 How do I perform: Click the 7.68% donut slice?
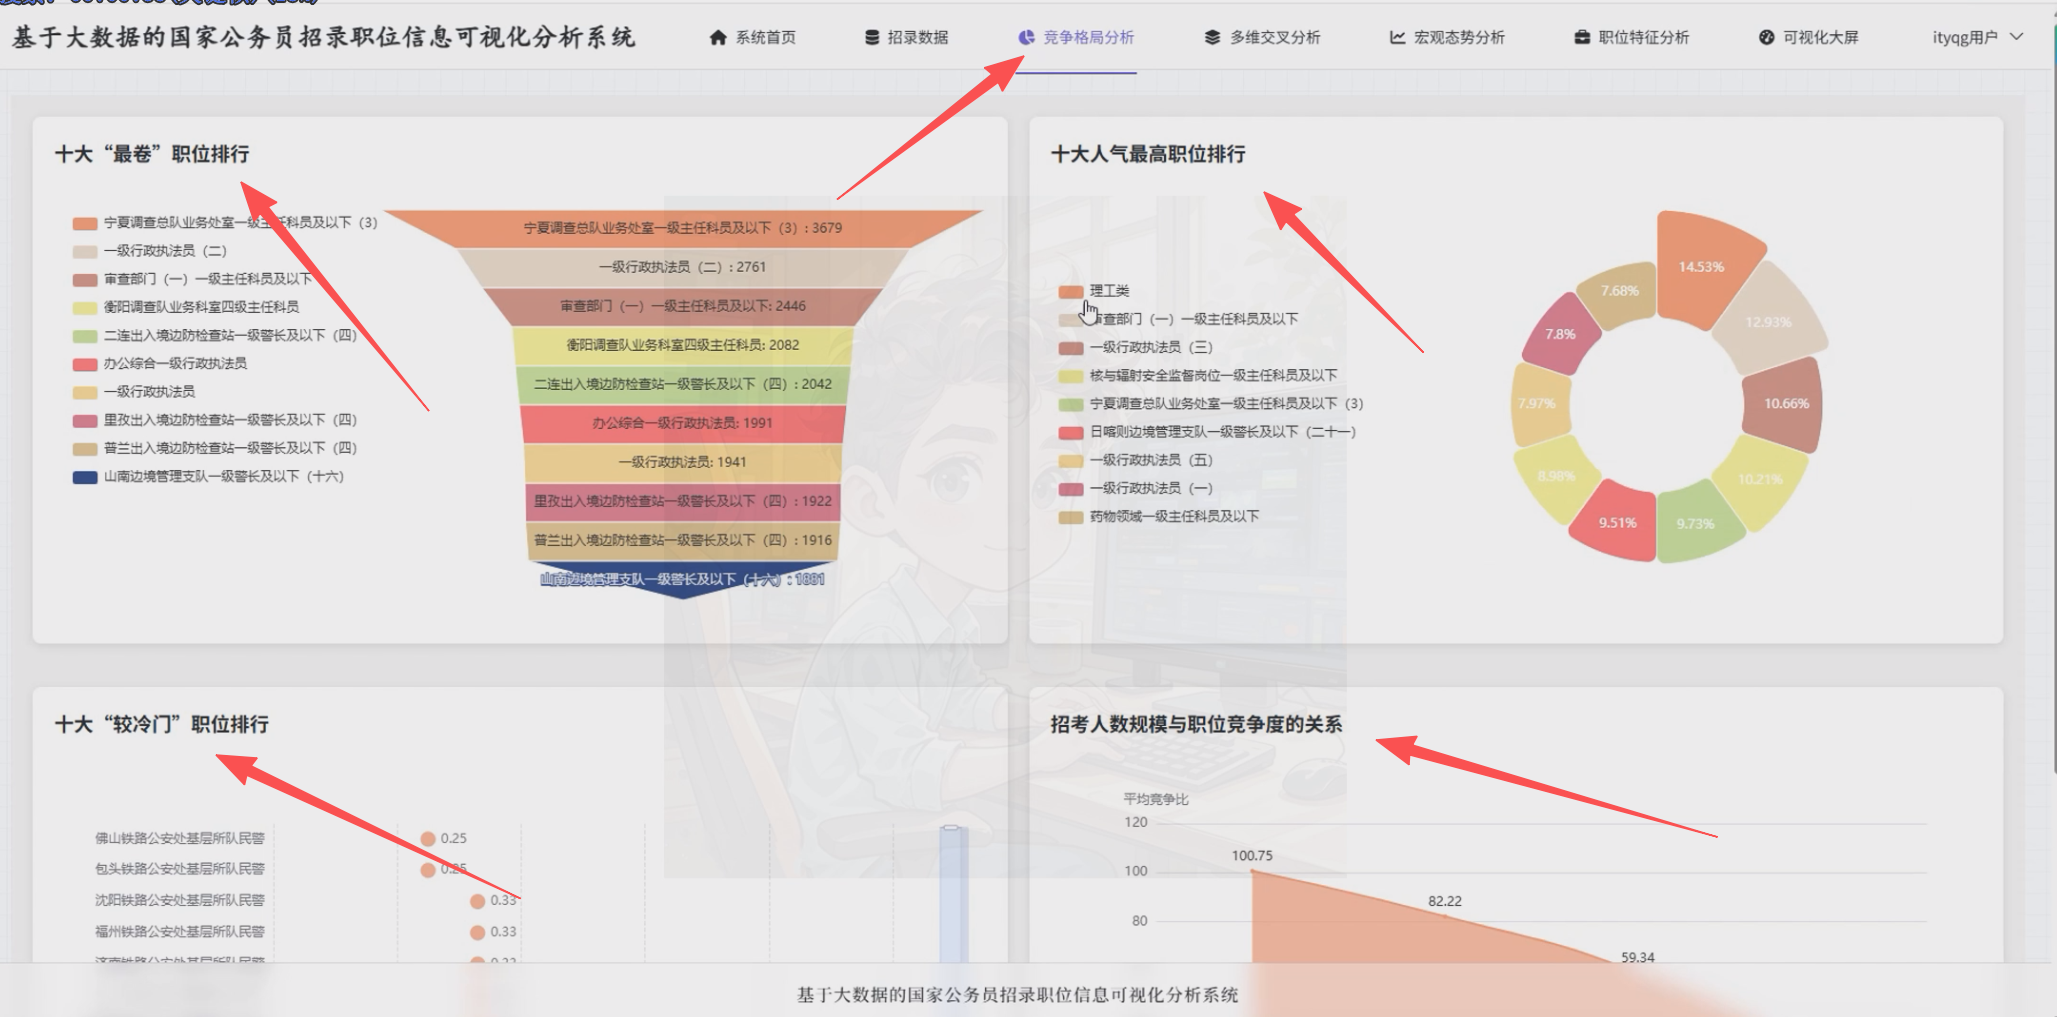[1620, 291]
